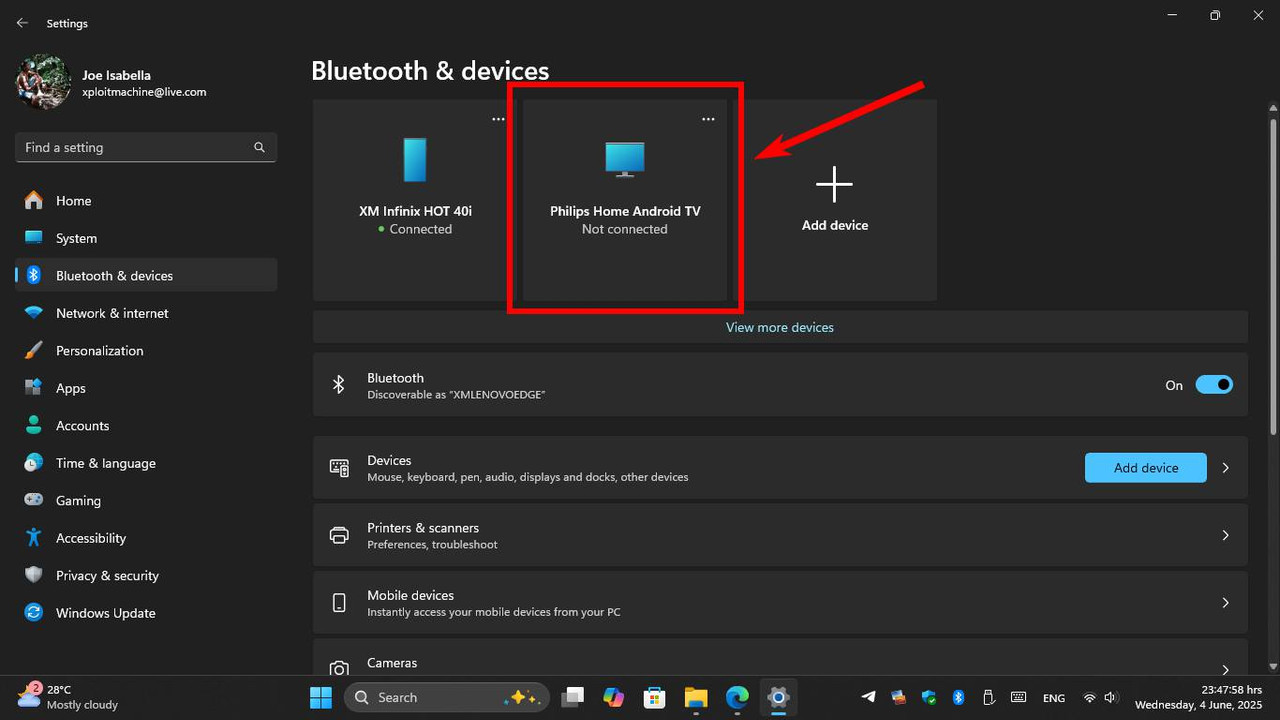1280x720 pixels.
Task: Click the Cameras camera icon
Action: point(339,668)
